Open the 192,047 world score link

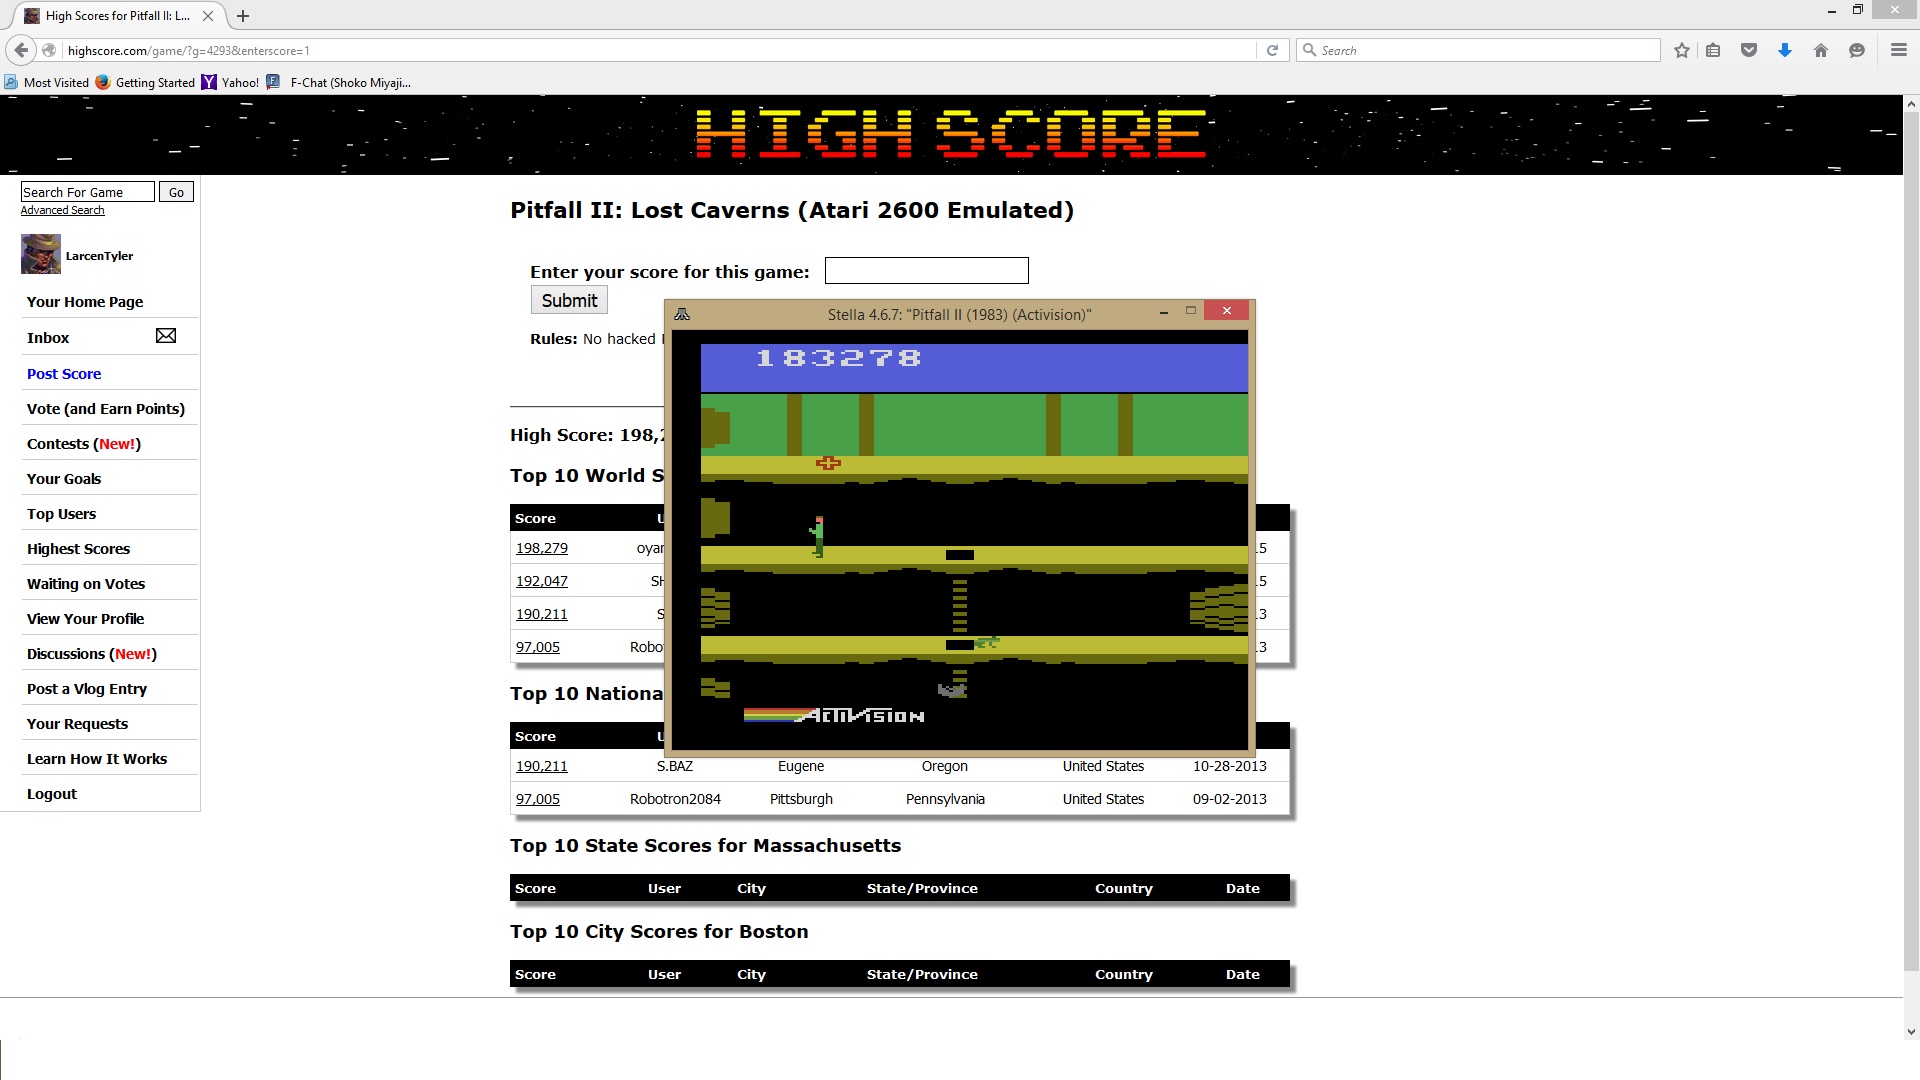tap(542, 581)
